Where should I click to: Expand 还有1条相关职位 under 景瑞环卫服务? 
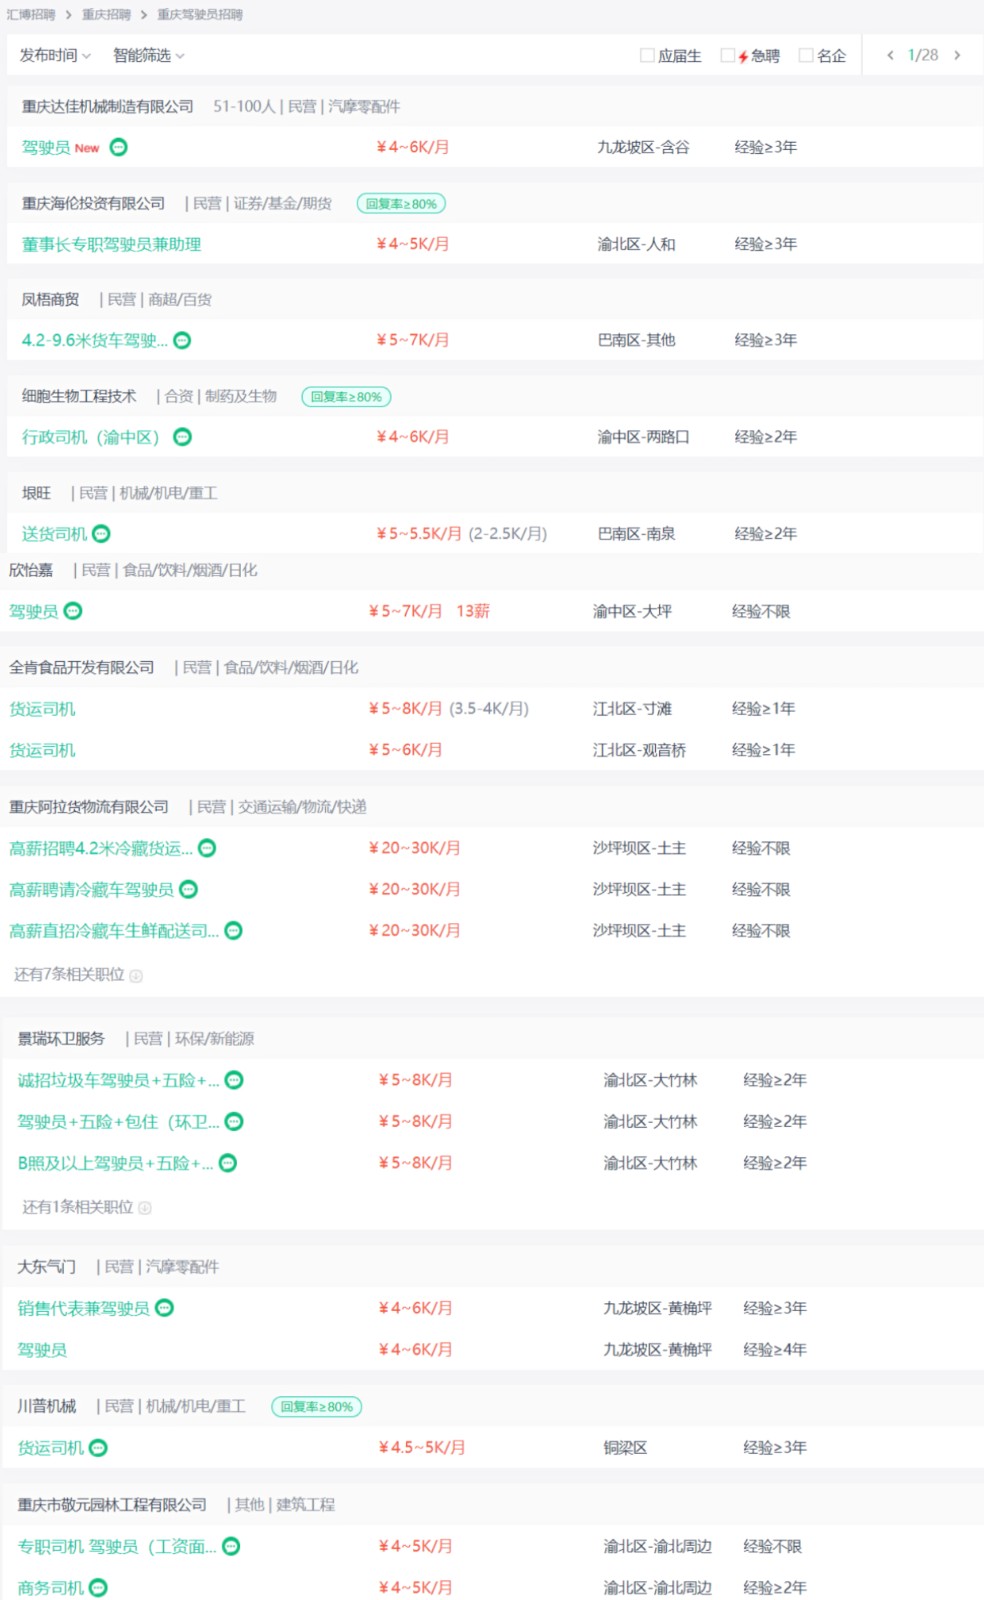pyautogui.click(x=86, y=1207)
